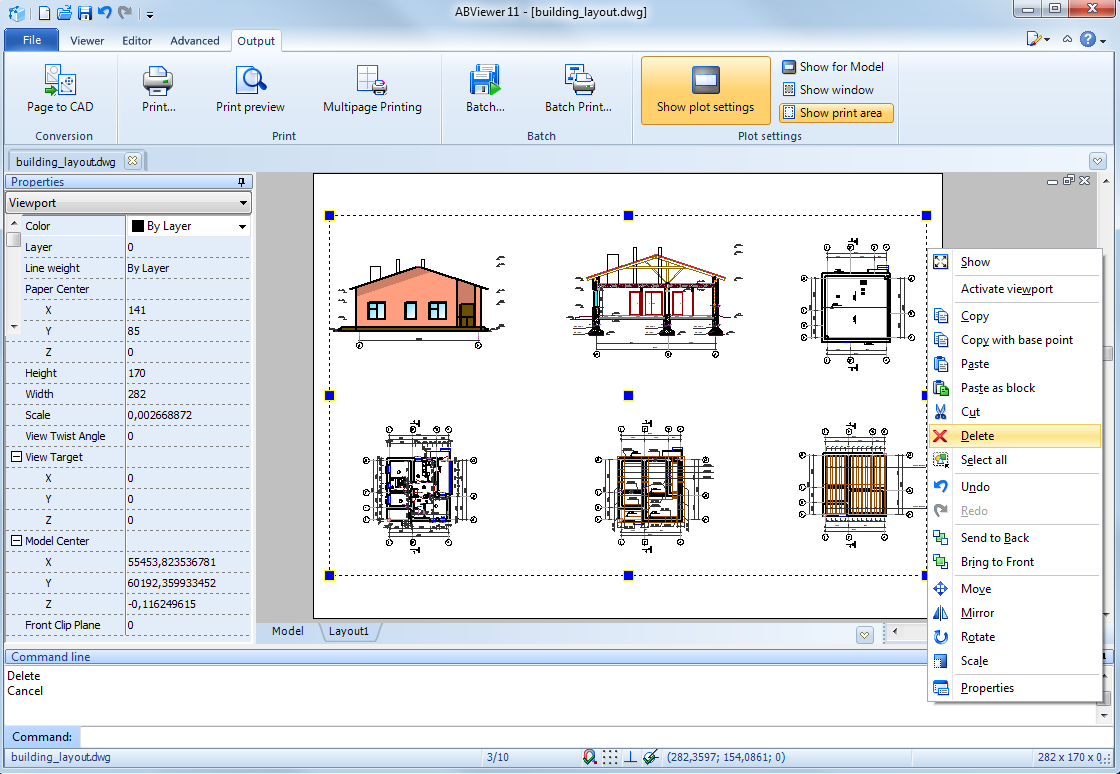1120x774 pixels.
Task: Open Batch Print tool
Action: pyautogui.click(x=578, y=89)
